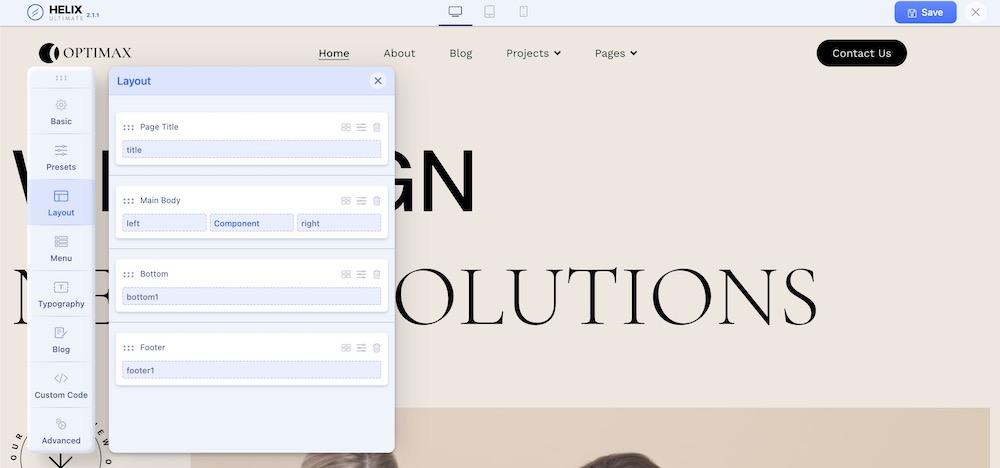Click the sidebar drag handle dots
Screen dimensions: 1000x468
(x=61, y=78)
